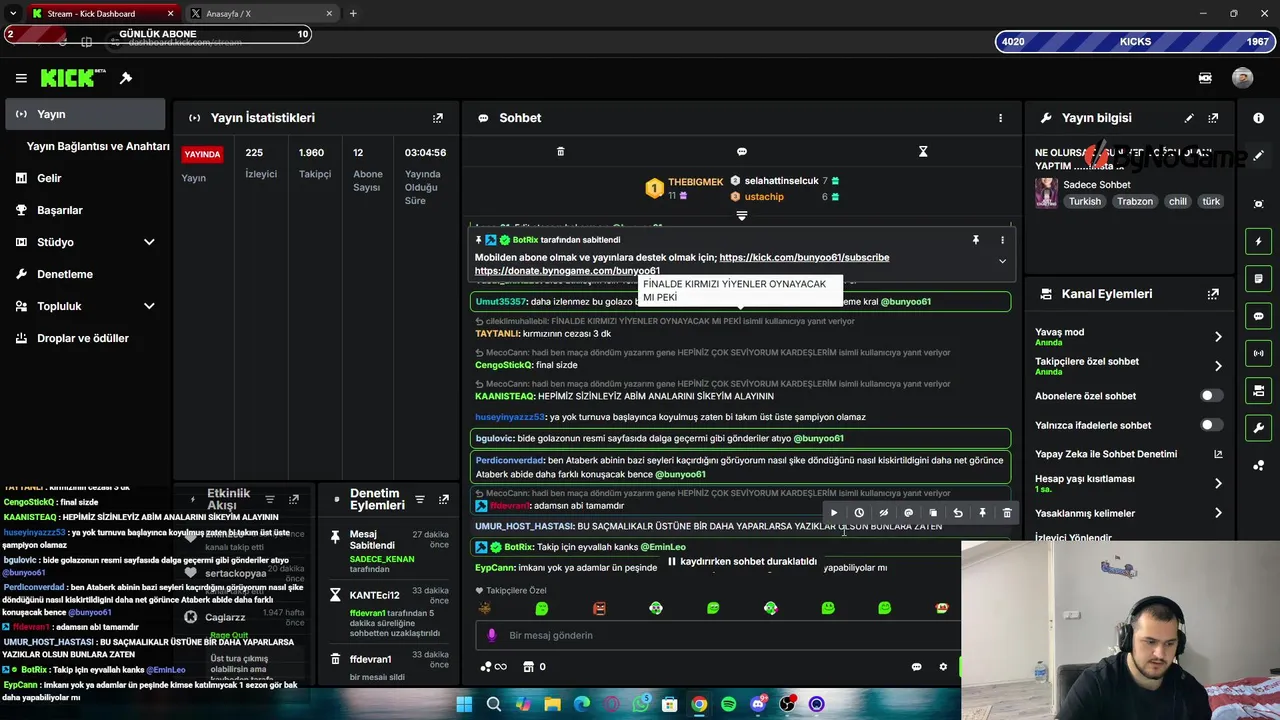
Task: Open pinned message three-dot menu
Action: [1002, 240]
